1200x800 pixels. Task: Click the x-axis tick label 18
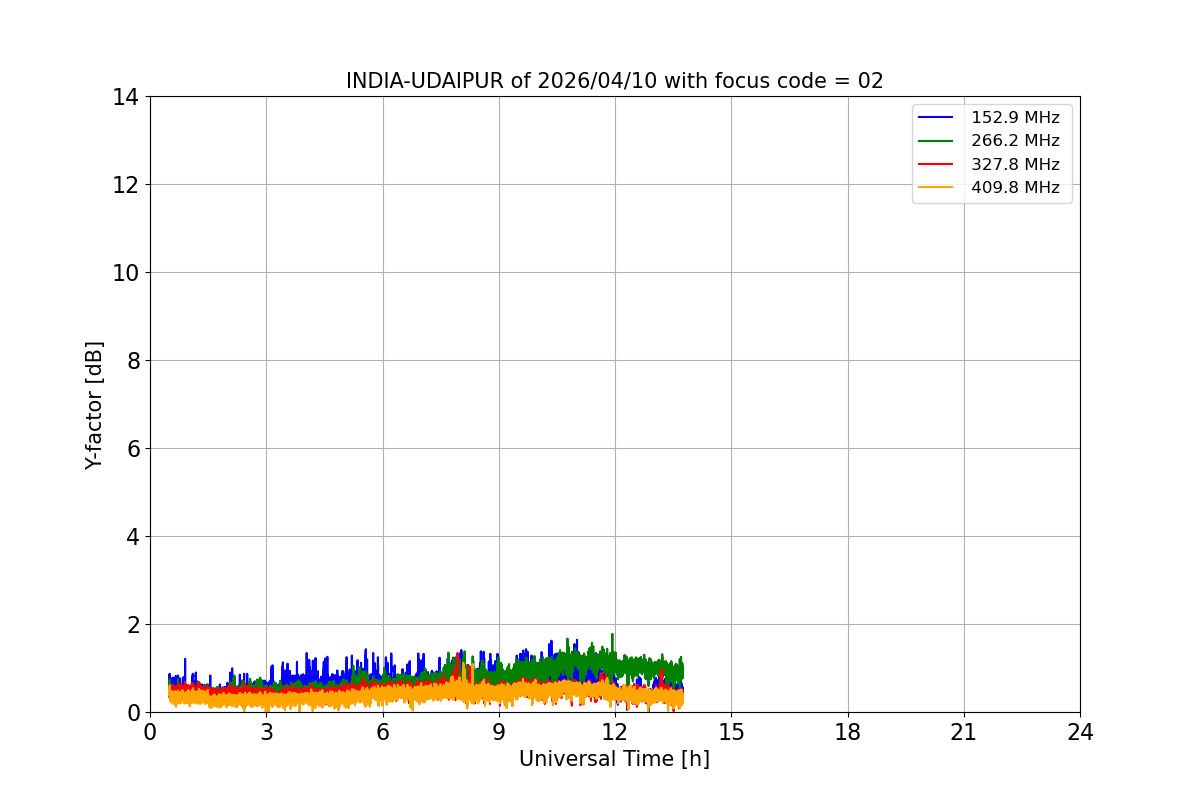pos(848,732)
